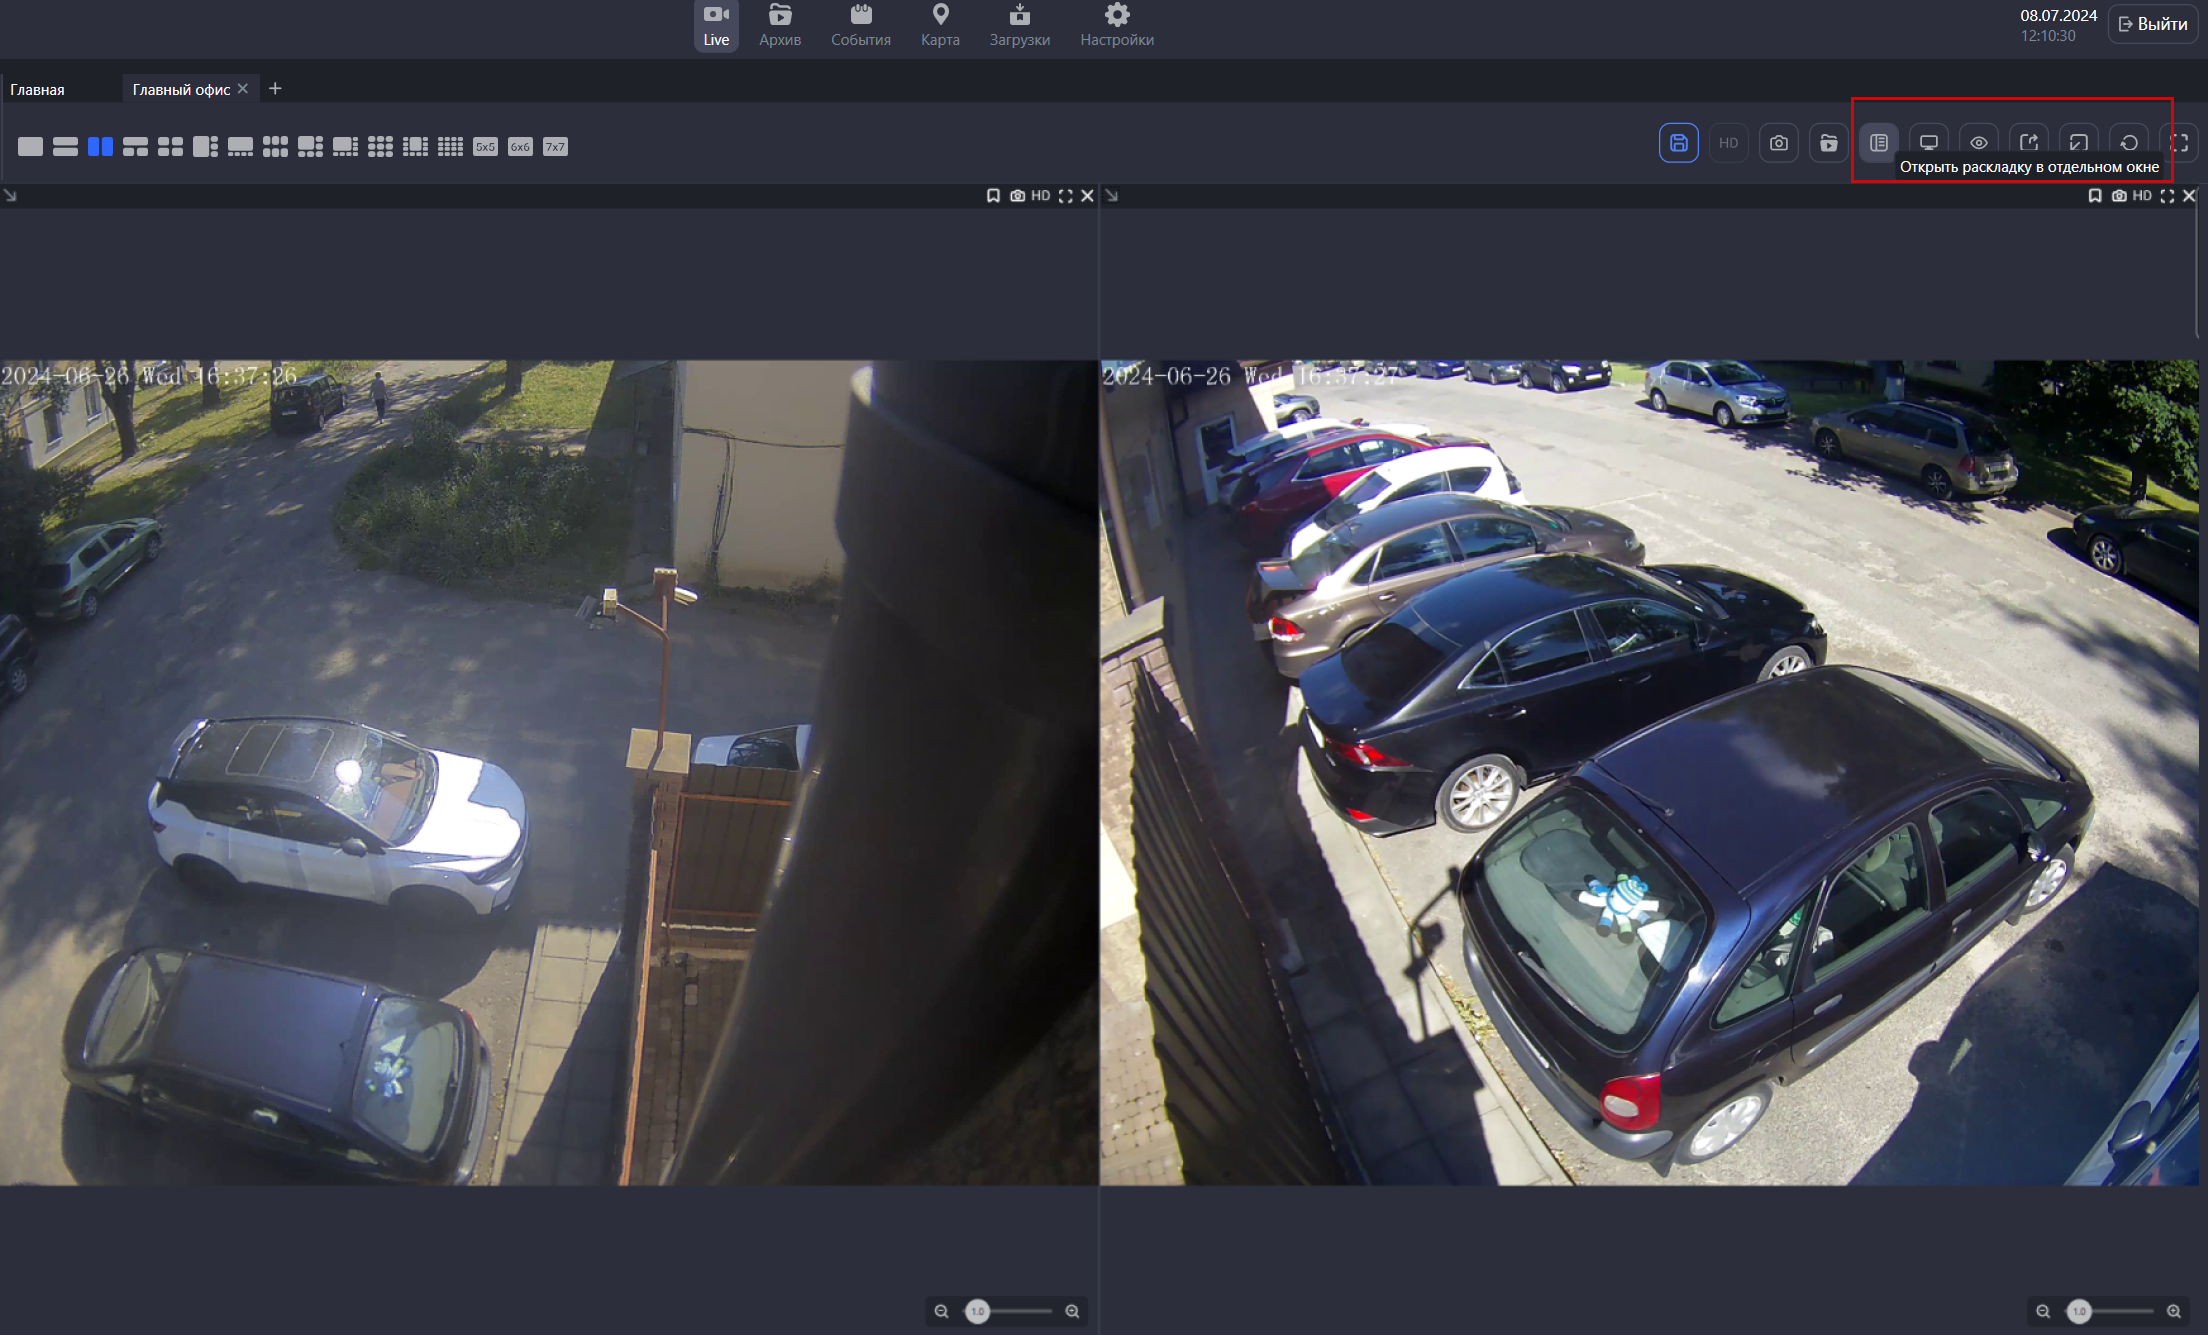Open the События (Events) section
This screenshot has width=2208, height=1335.
point(860,25)
